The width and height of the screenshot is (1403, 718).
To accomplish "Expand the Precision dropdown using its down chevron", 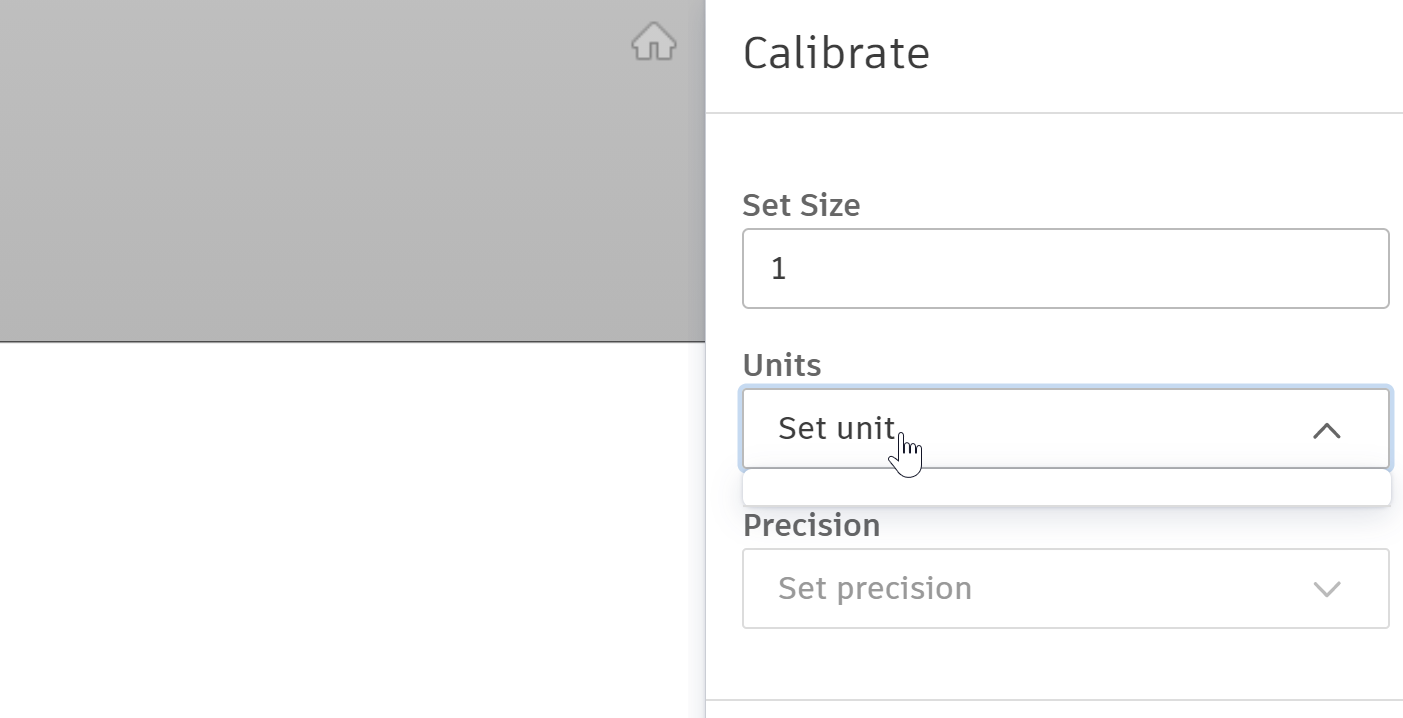I will [x=1326, y=589].
